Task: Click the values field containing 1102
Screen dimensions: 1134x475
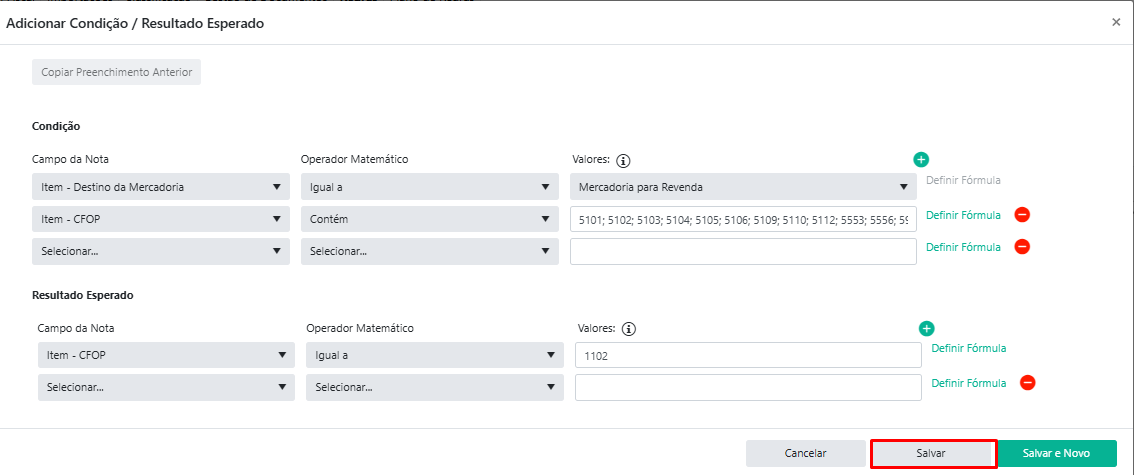Action: [x=747, y=355]
